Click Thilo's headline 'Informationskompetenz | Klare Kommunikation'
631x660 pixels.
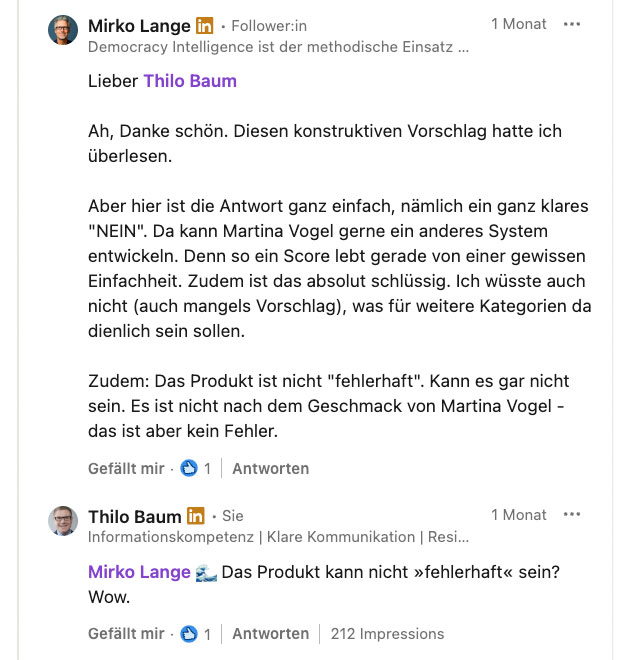(277, 537)
